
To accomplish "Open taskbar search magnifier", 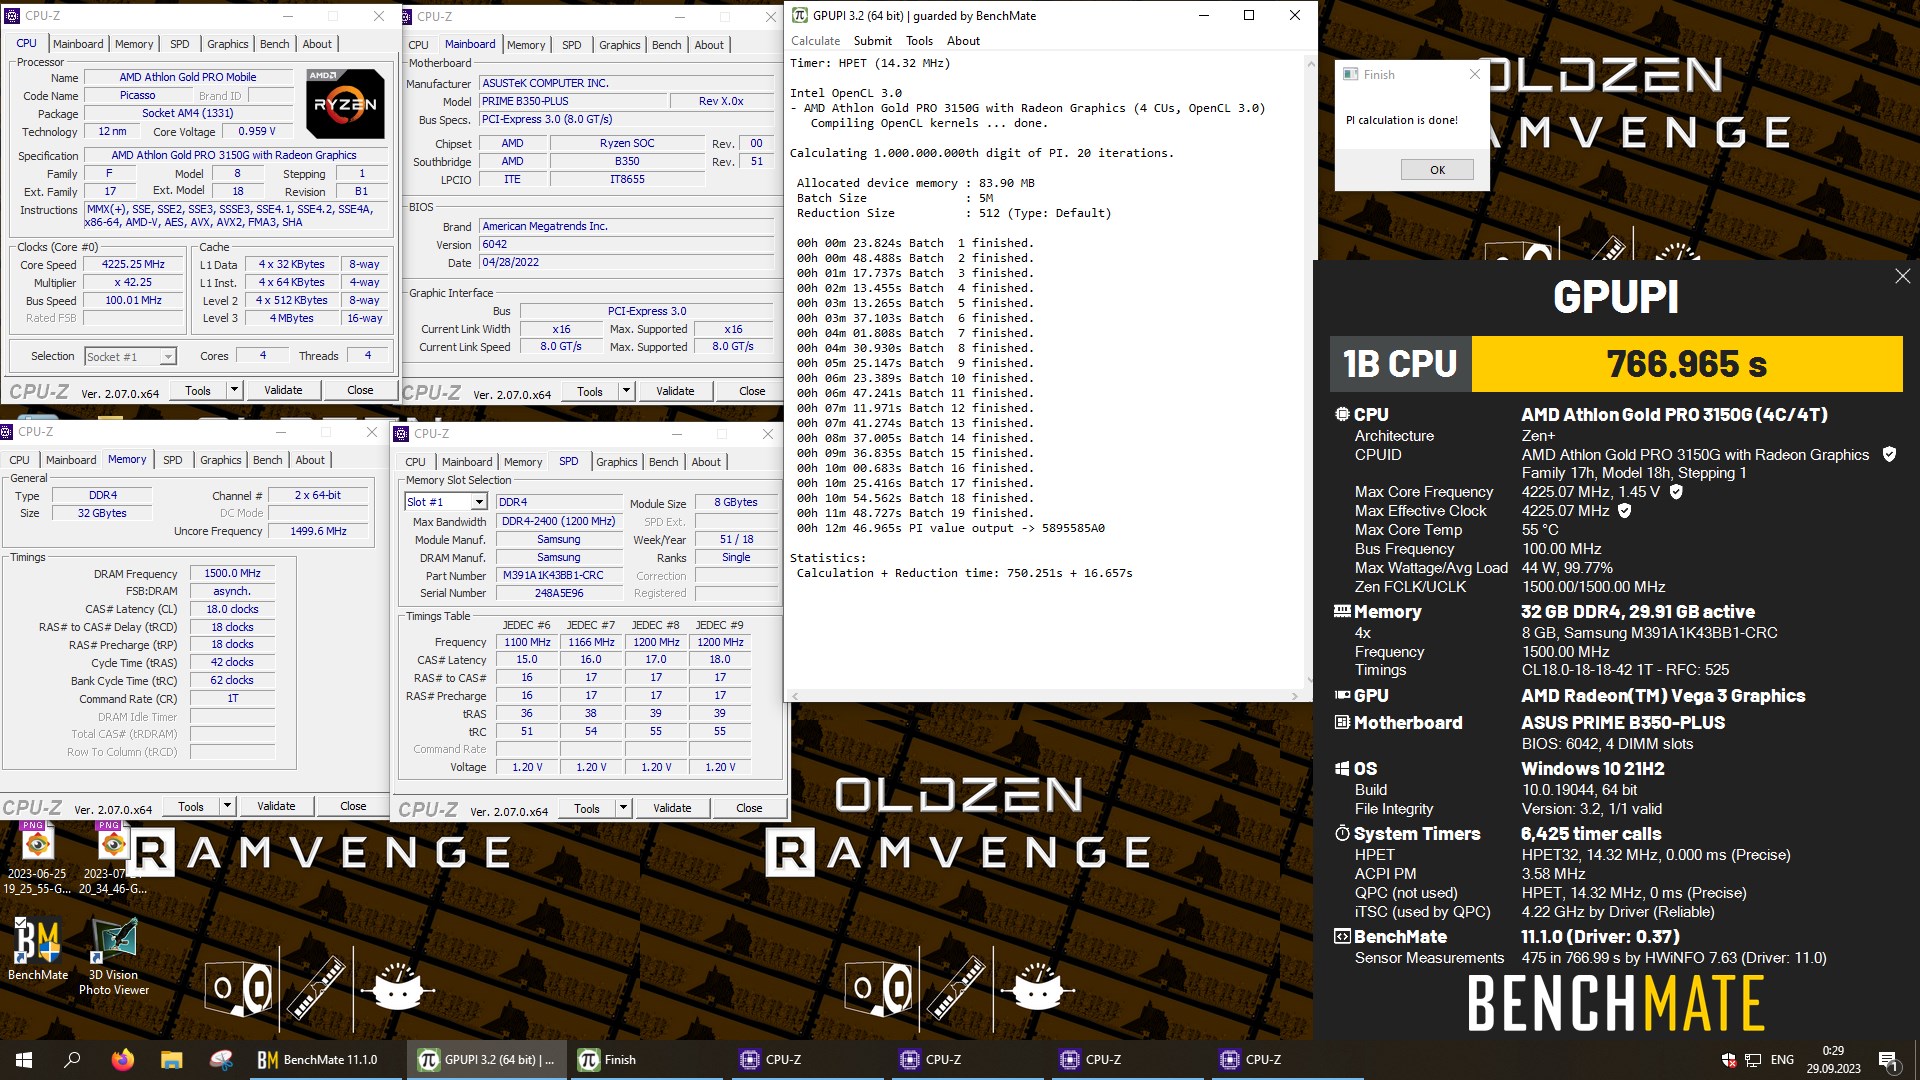I will (72, 1059).
